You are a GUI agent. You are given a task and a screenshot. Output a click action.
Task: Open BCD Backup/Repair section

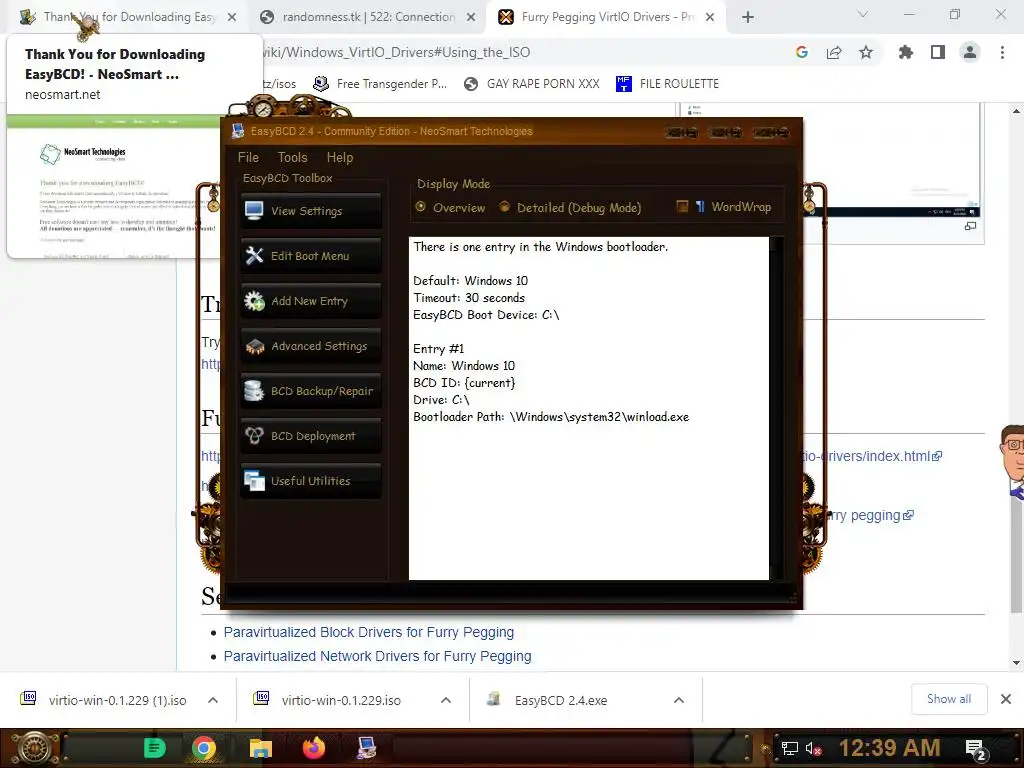[311, 391]
